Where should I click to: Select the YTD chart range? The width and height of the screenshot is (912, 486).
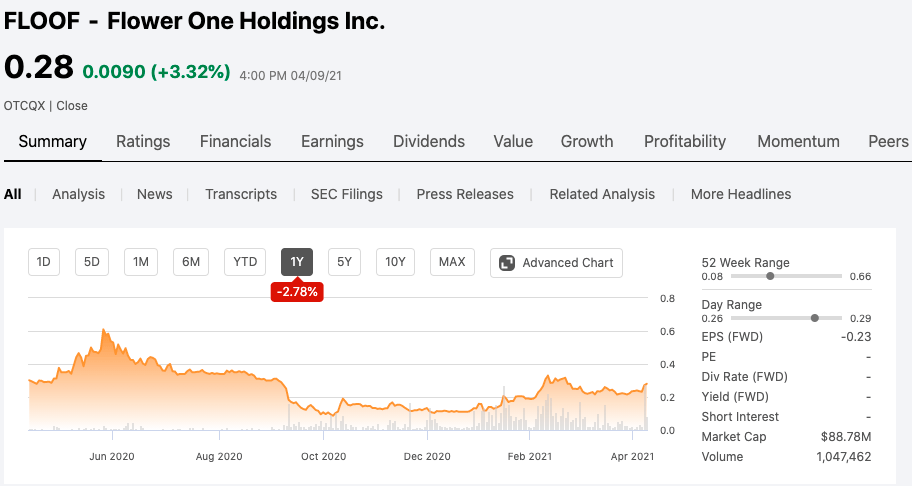tap(245, 262)
